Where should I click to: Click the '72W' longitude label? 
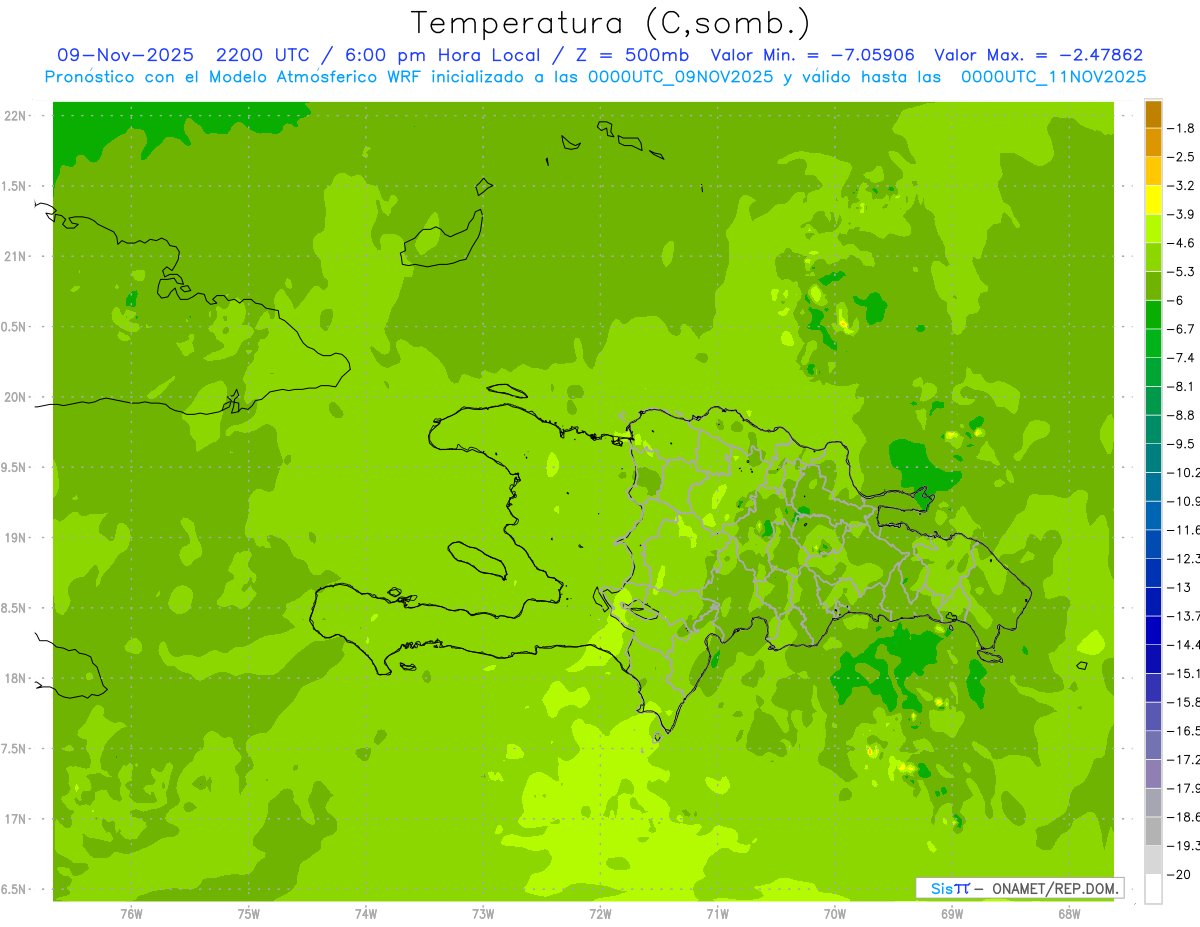pyautogui.click(x=600, y=914)
